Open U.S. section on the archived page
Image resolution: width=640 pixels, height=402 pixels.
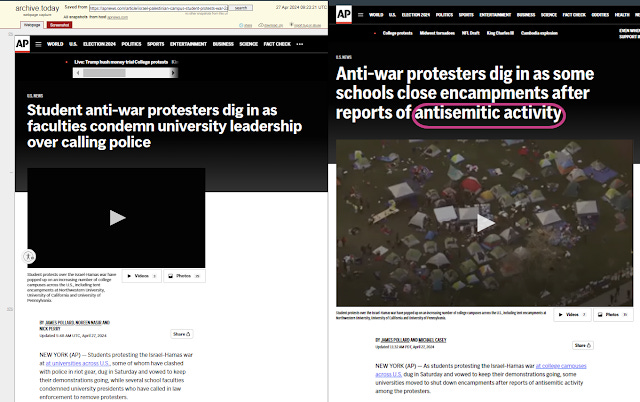pyautogui.click(x=73, y=44)
